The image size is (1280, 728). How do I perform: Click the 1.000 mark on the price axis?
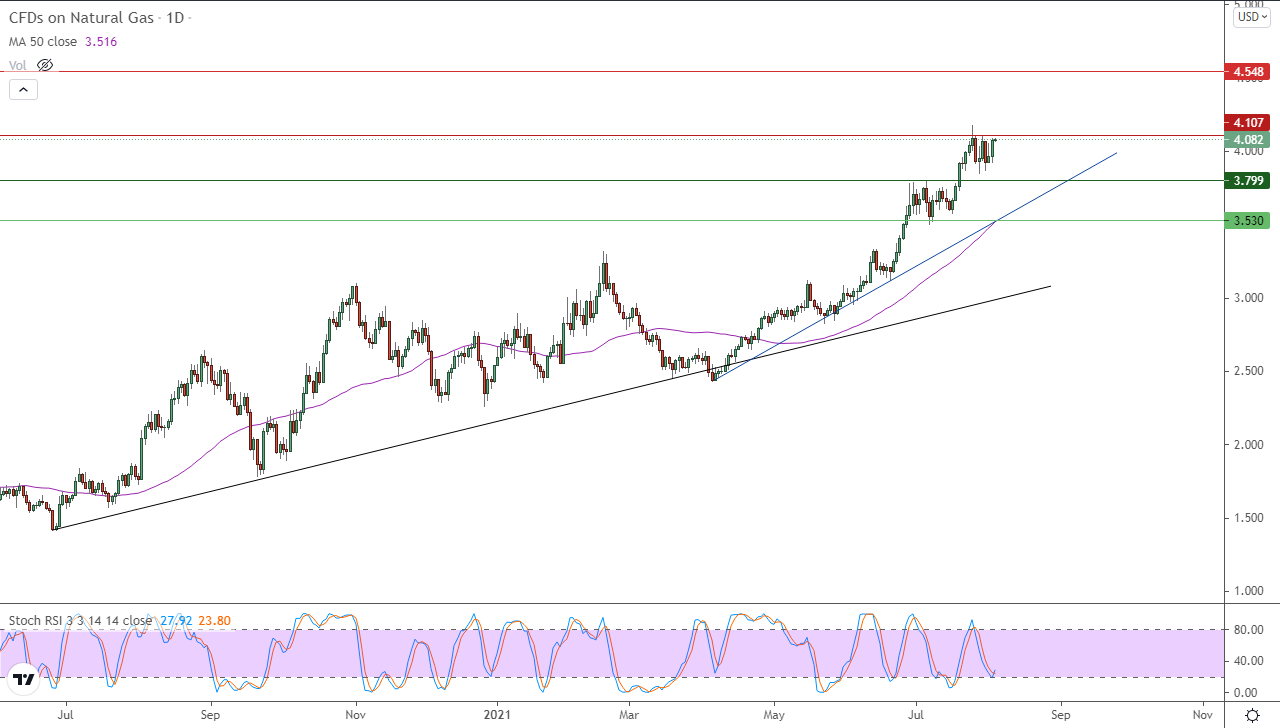(1248, 591)
